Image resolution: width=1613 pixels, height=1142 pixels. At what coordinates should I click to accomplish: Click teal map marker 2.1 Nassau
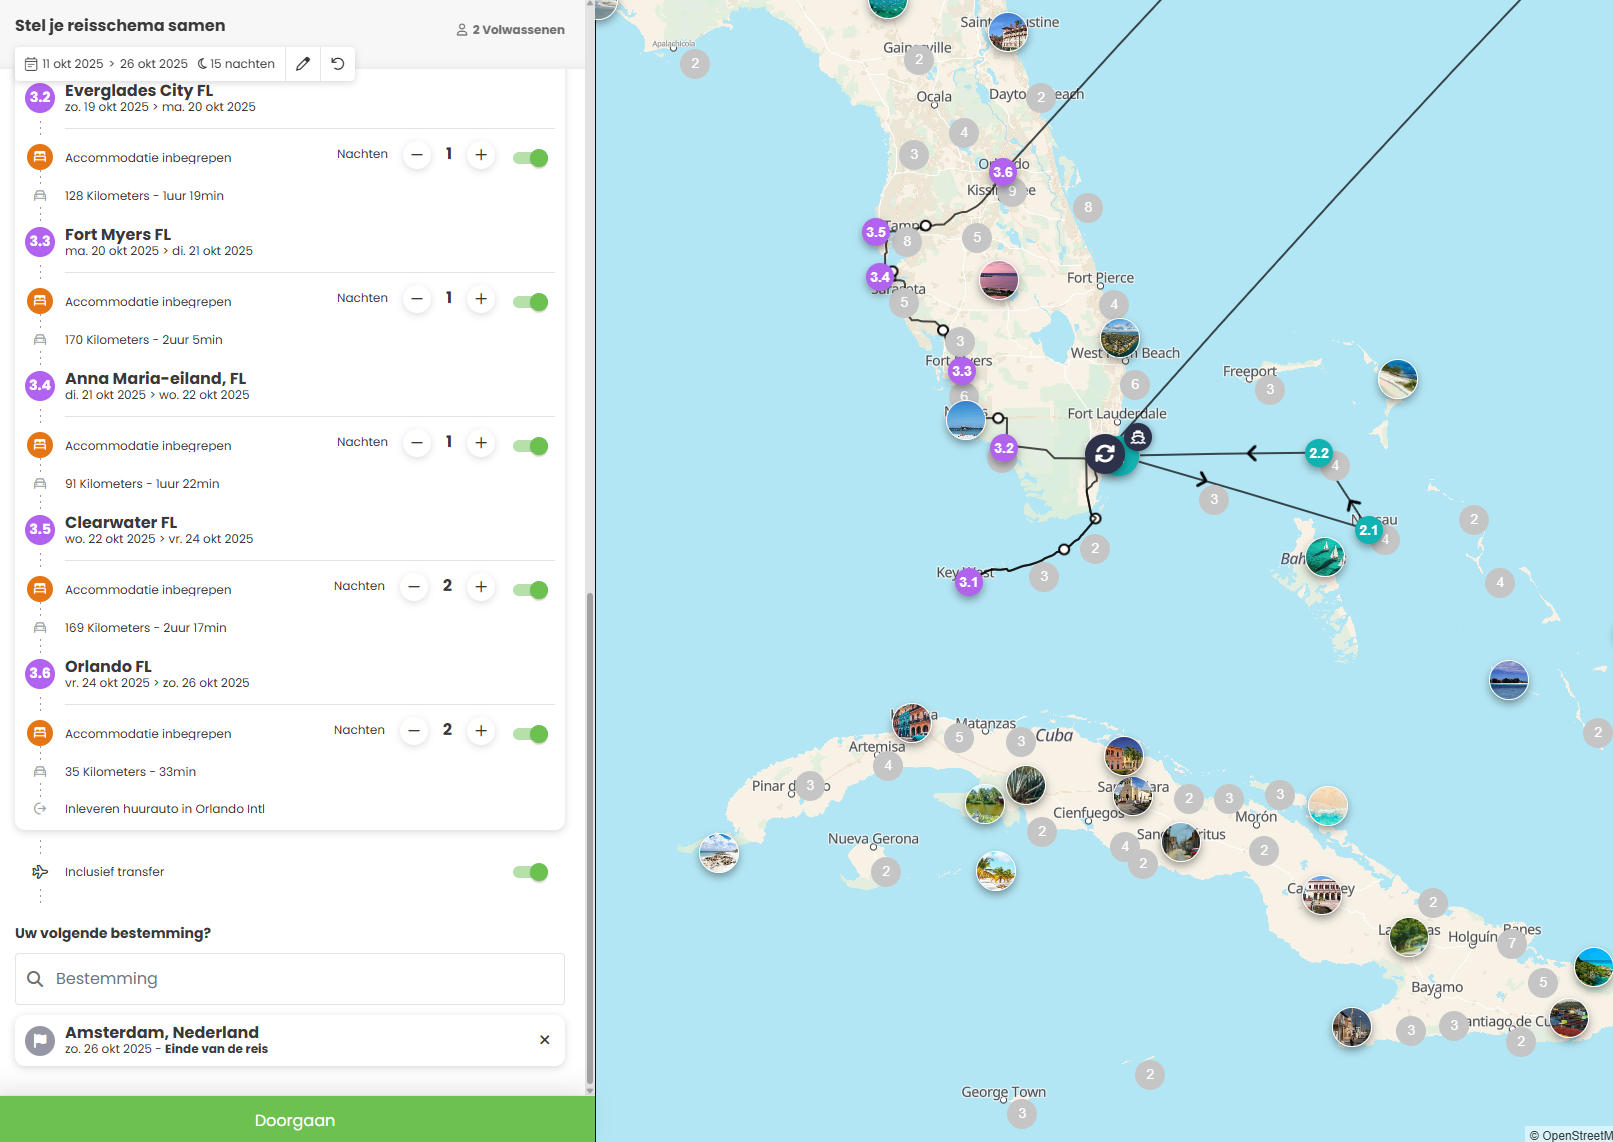[x=1369, y=530]
